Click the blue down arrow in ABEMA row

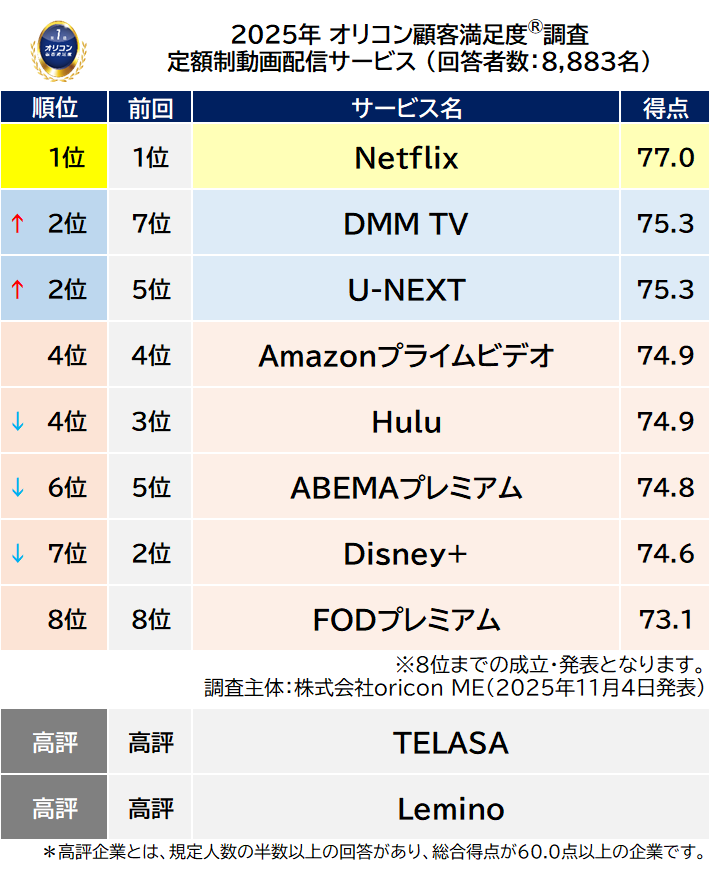pyautogui.click(x=17, y=488)
